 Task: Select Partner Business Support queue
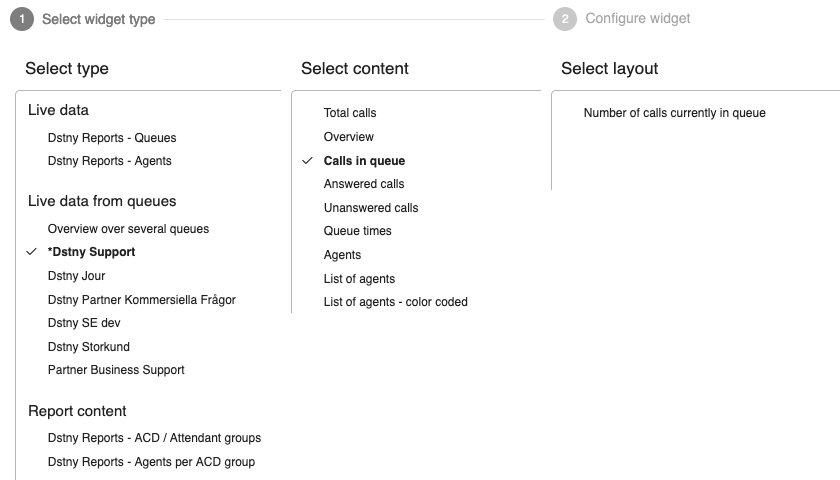(116, 370)
